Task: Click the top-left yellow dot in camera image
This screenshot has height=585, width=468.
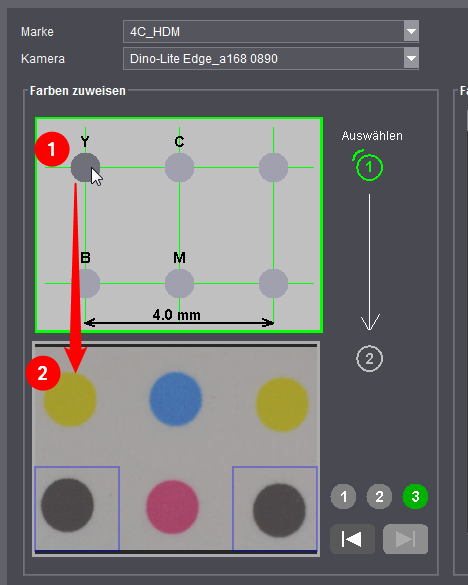Action: click(x=70, y=400)
